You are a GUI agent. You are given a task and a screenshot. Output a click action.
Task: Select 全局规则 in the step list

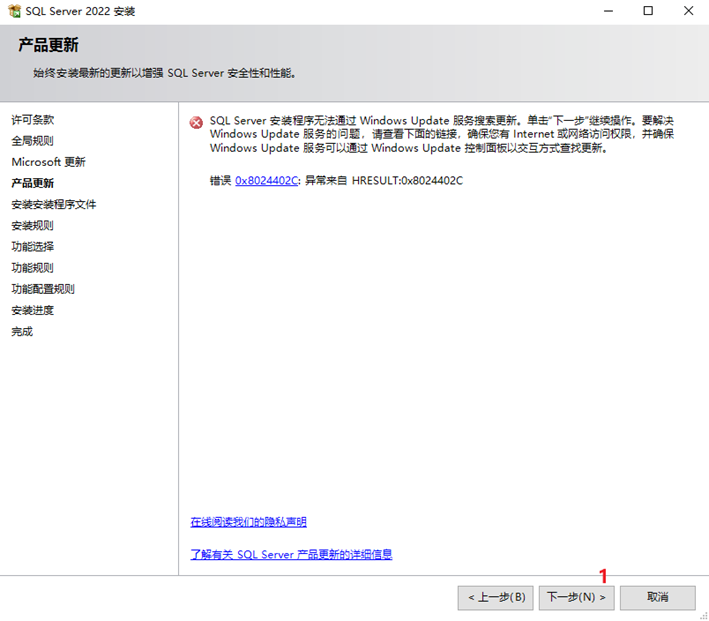click(x=33, y=141)
